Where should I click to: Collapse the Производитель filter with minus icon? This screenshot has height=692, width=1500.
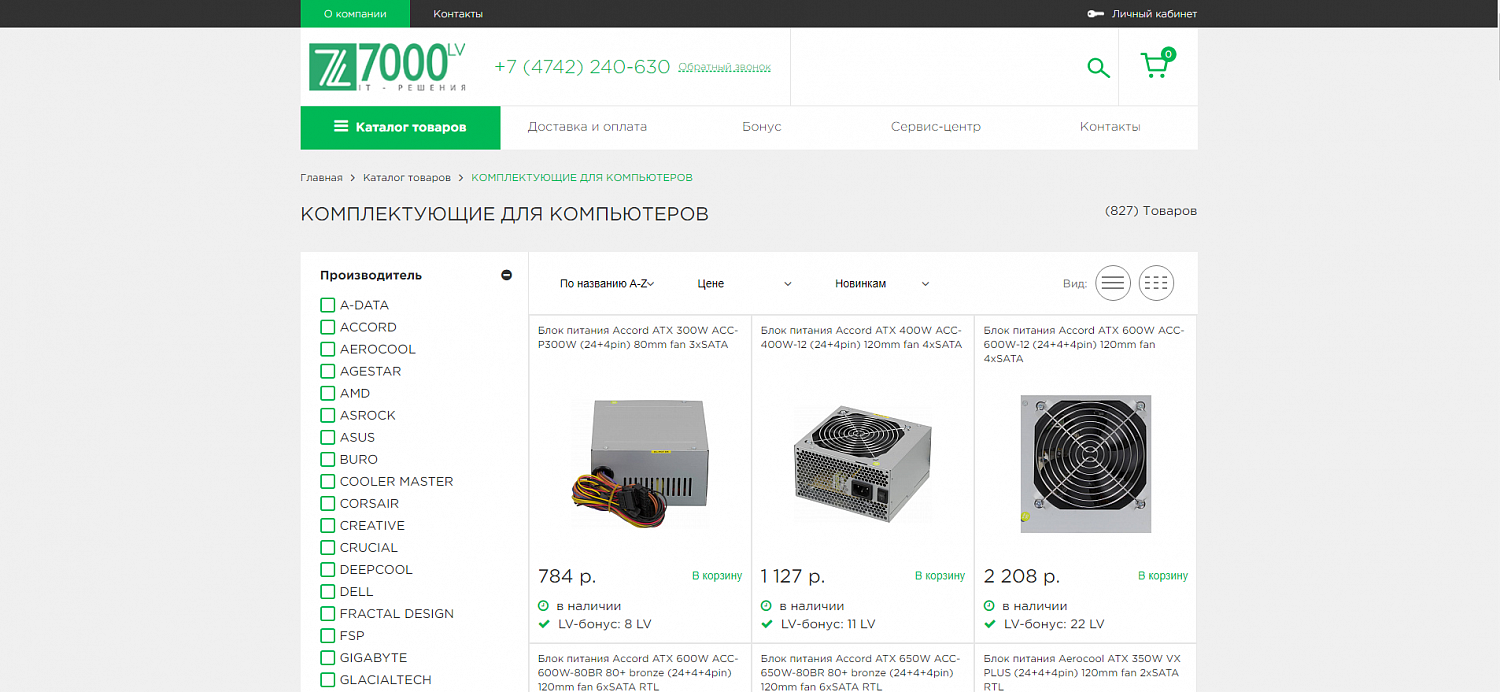[506, 275]
